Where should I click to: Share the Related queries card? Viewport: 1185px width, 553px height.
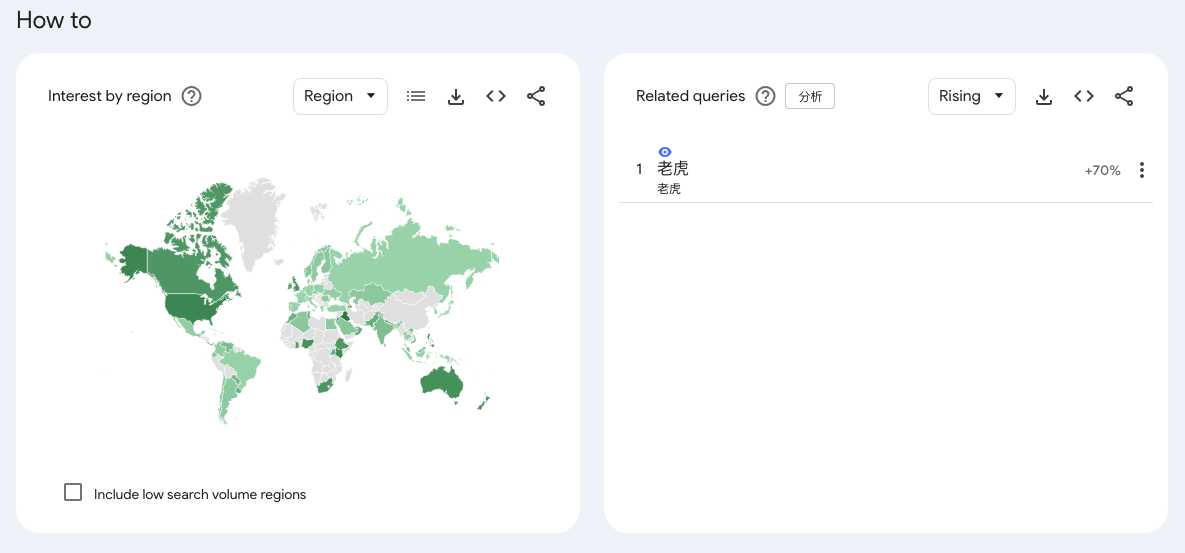pyautogui.click(x=1124, y=97)
